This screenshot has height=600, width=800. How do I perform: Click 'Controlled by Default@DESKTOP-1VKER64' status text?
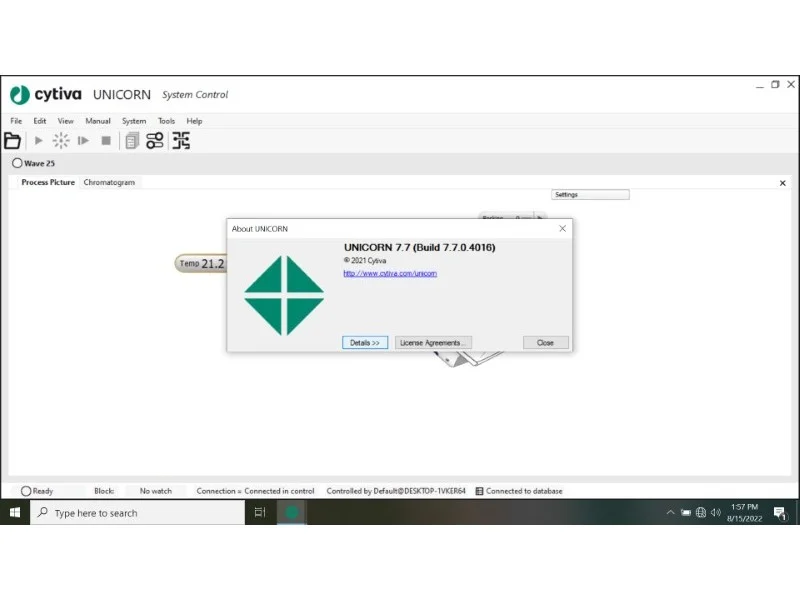[396, 491]
